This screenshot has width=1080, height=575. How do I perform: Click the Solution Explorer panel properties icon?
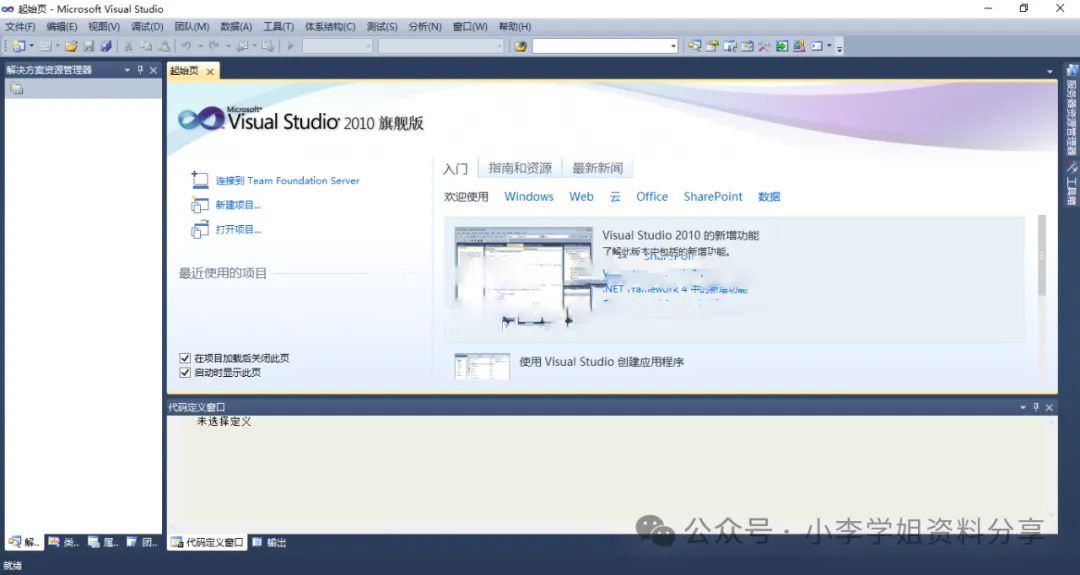17,89
